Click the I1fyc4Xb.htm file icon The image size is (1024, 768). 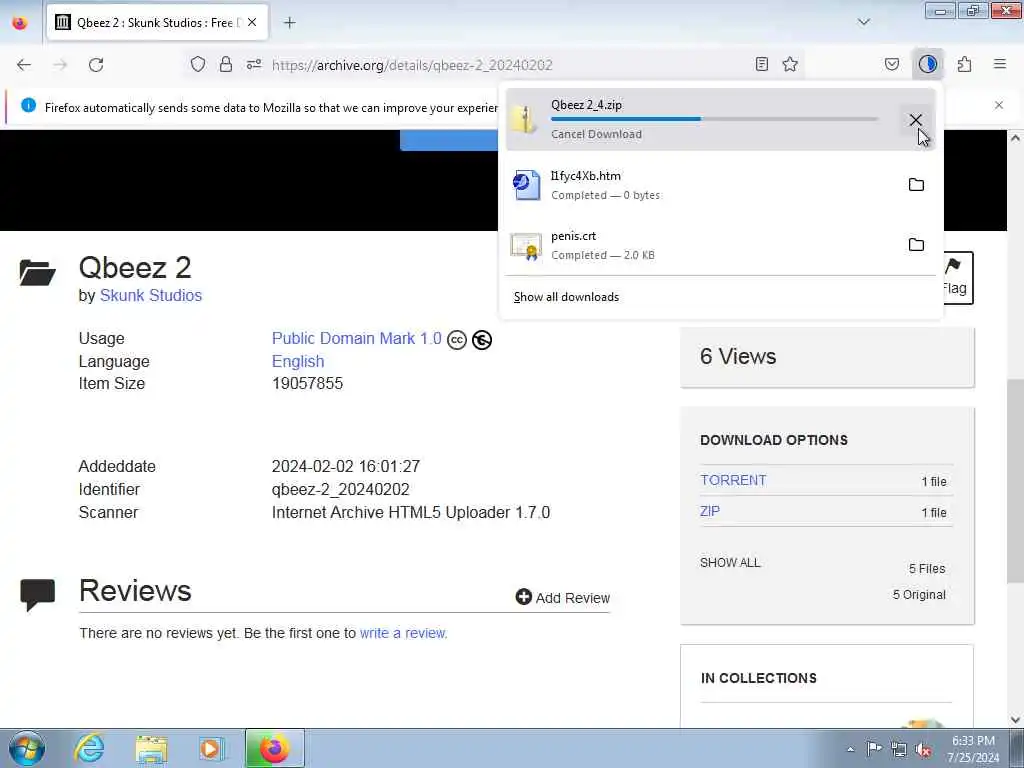point(526,185)
